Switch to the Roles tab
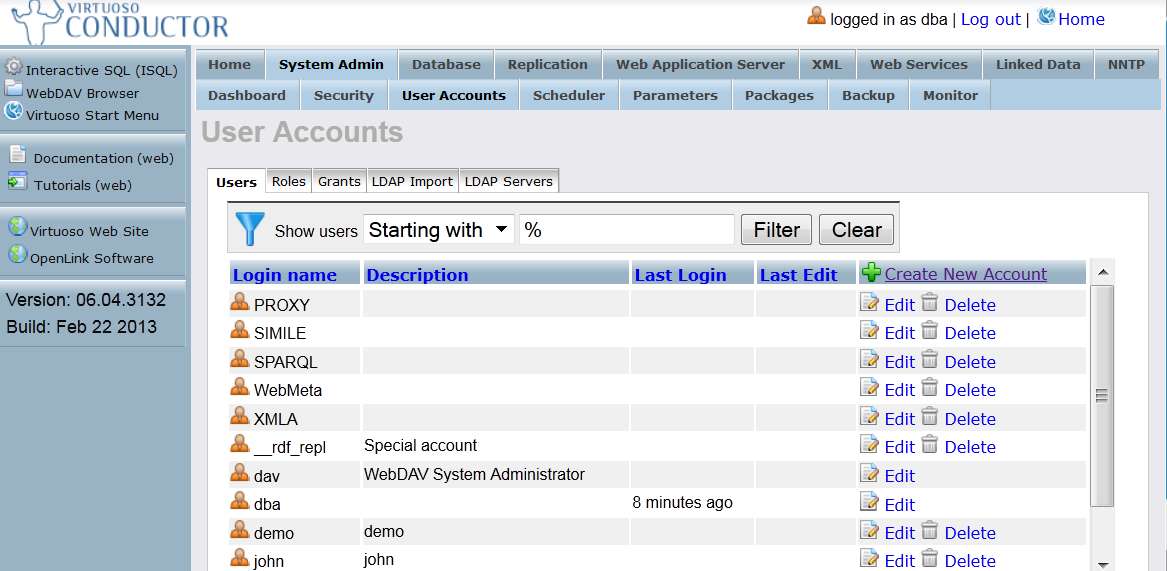Screen dimensions: 1167x571 (x=289, y=181)
